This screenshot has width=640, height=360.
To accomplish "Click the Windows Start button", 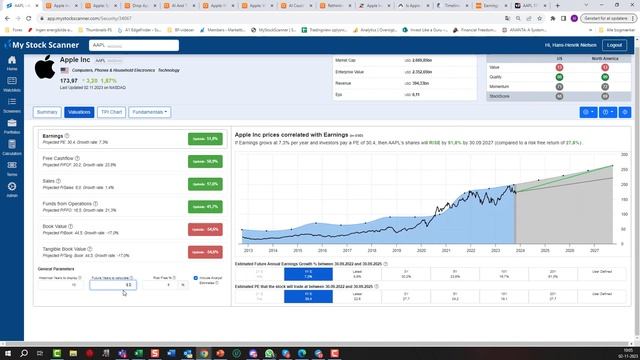I will point(8,353).
